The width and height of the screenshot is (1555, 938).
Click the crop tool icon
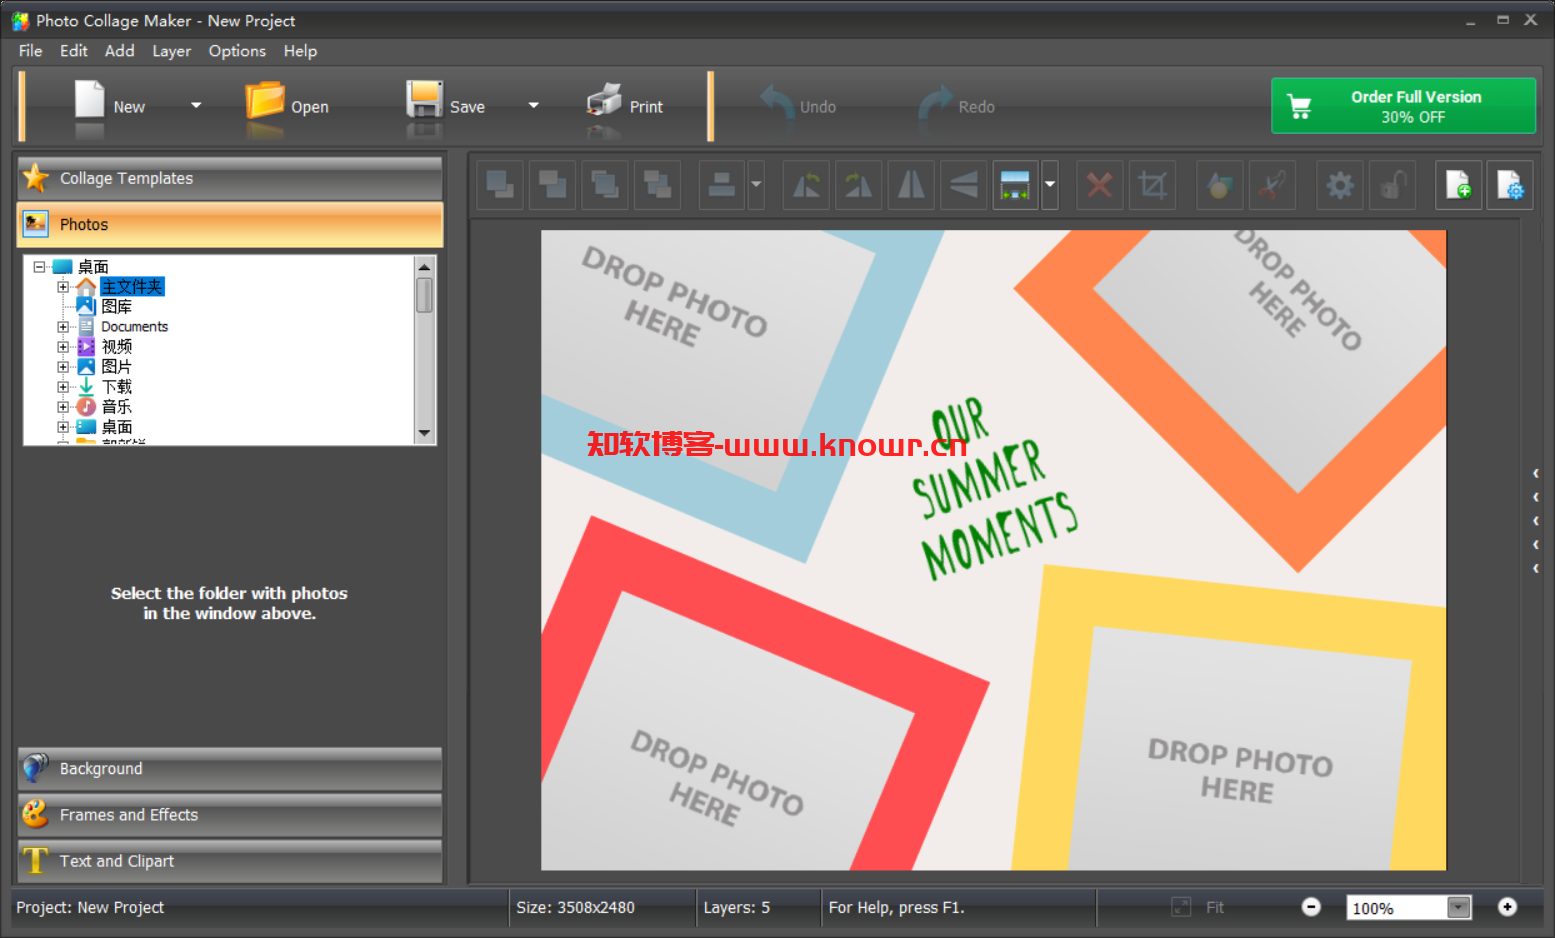tap(1152, 185)
